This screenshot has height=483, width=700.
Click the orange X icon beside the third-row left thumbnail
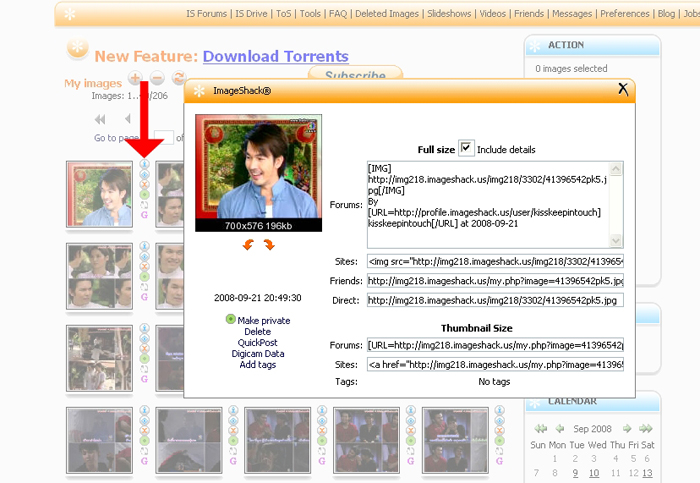[x=144, y=348]
